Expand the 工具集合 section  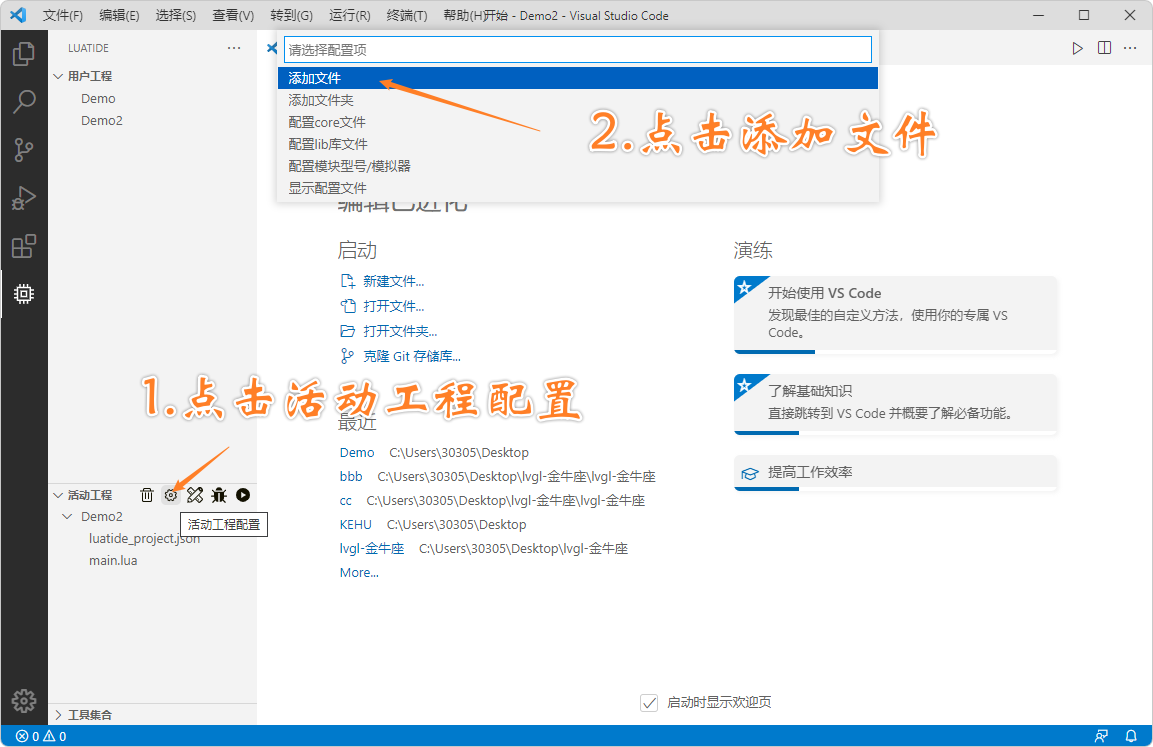[58, 715]
